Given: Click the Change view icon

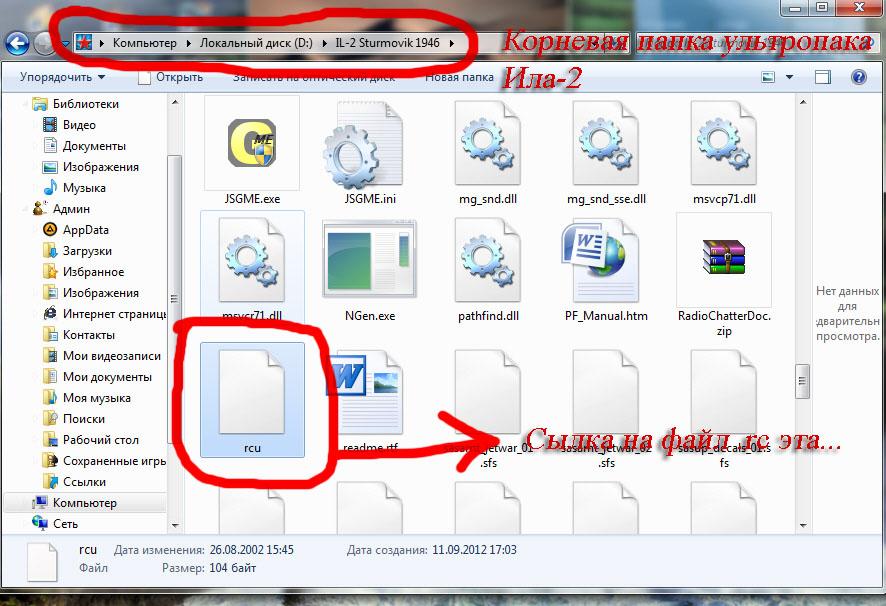Looking at the screenshot, I should [768, 77].
